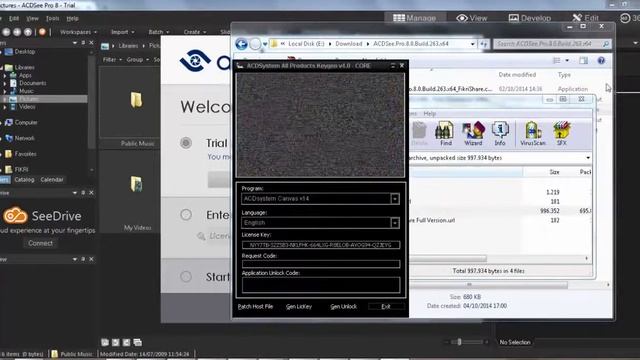Switch to the Catalog tab
Viewport: 640px width, 360px height.
click(24, 180)
